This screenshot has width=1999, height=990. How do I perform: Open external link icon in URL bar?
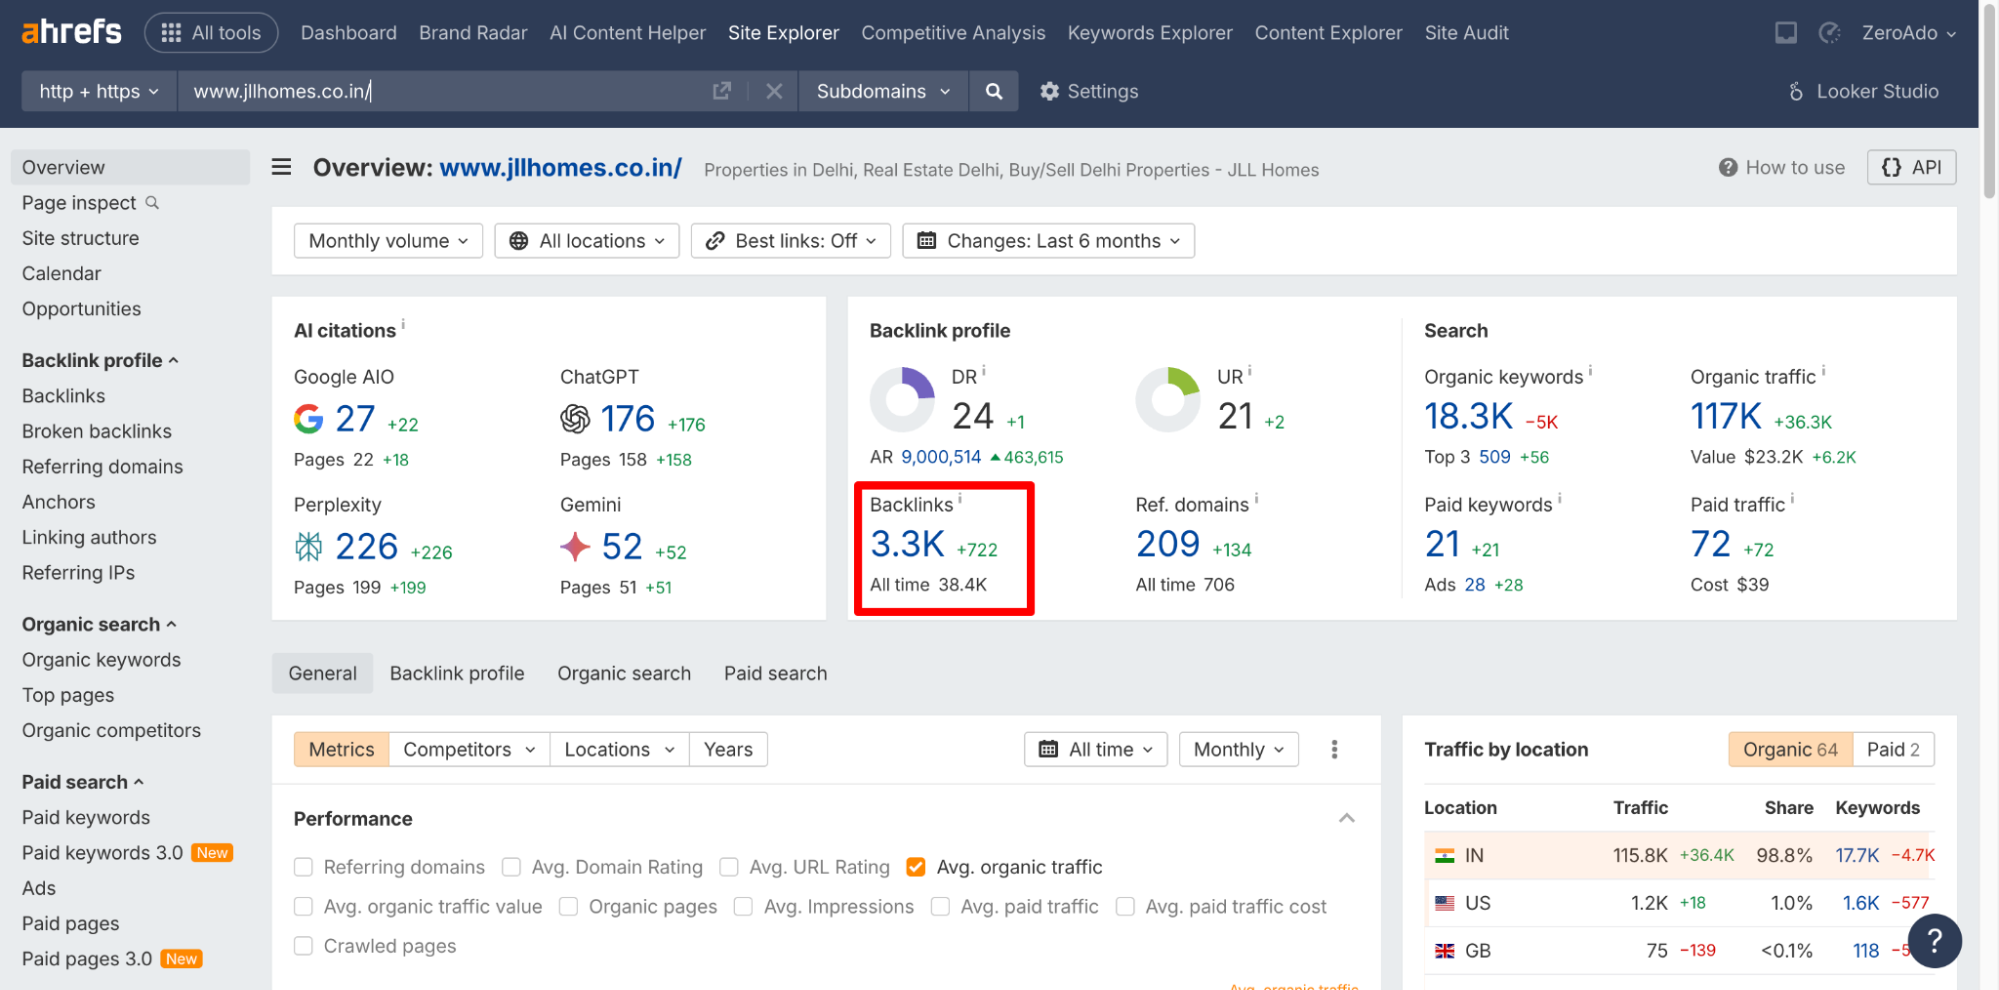tap(721, 91)
